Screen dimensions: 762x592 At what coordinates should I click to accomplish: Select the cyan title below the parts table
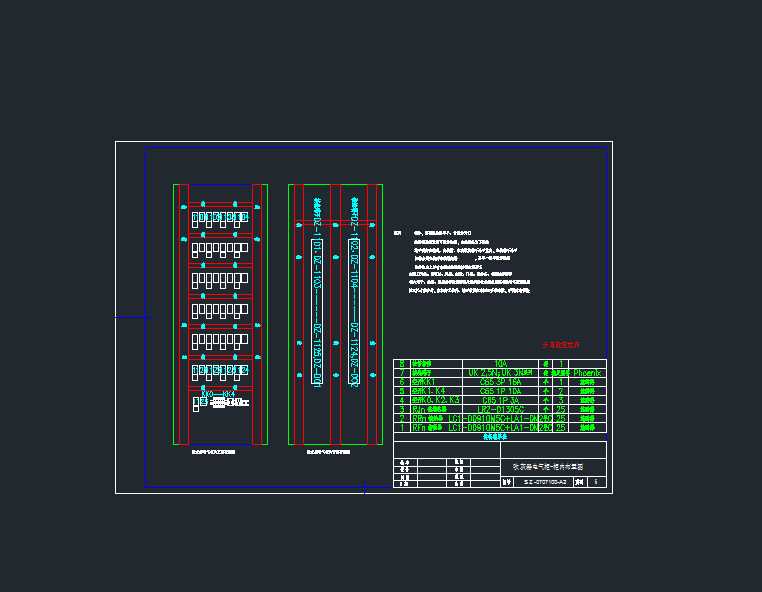495,437
